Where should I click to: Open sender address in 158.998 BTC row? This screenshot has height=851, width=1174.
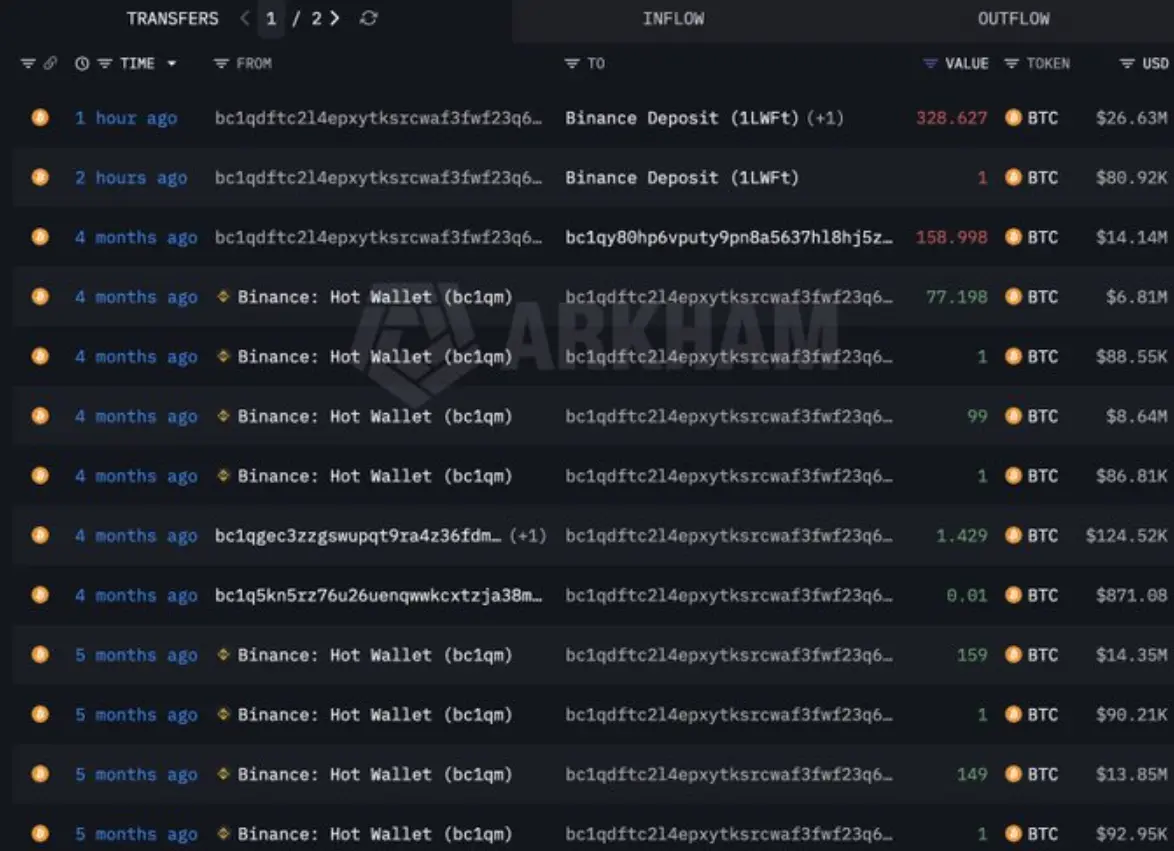[378, 237]
